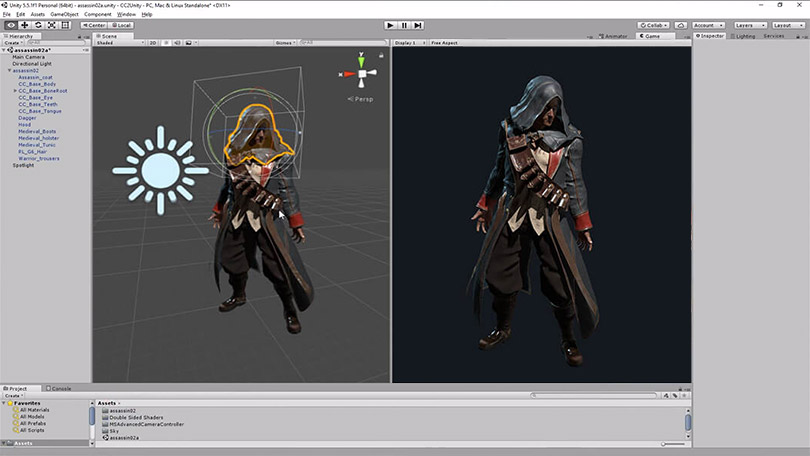Image resolution: width=810 pixels, height=456 pixels.
Task: Click the Pause button
Action: (x=404, y=25)
